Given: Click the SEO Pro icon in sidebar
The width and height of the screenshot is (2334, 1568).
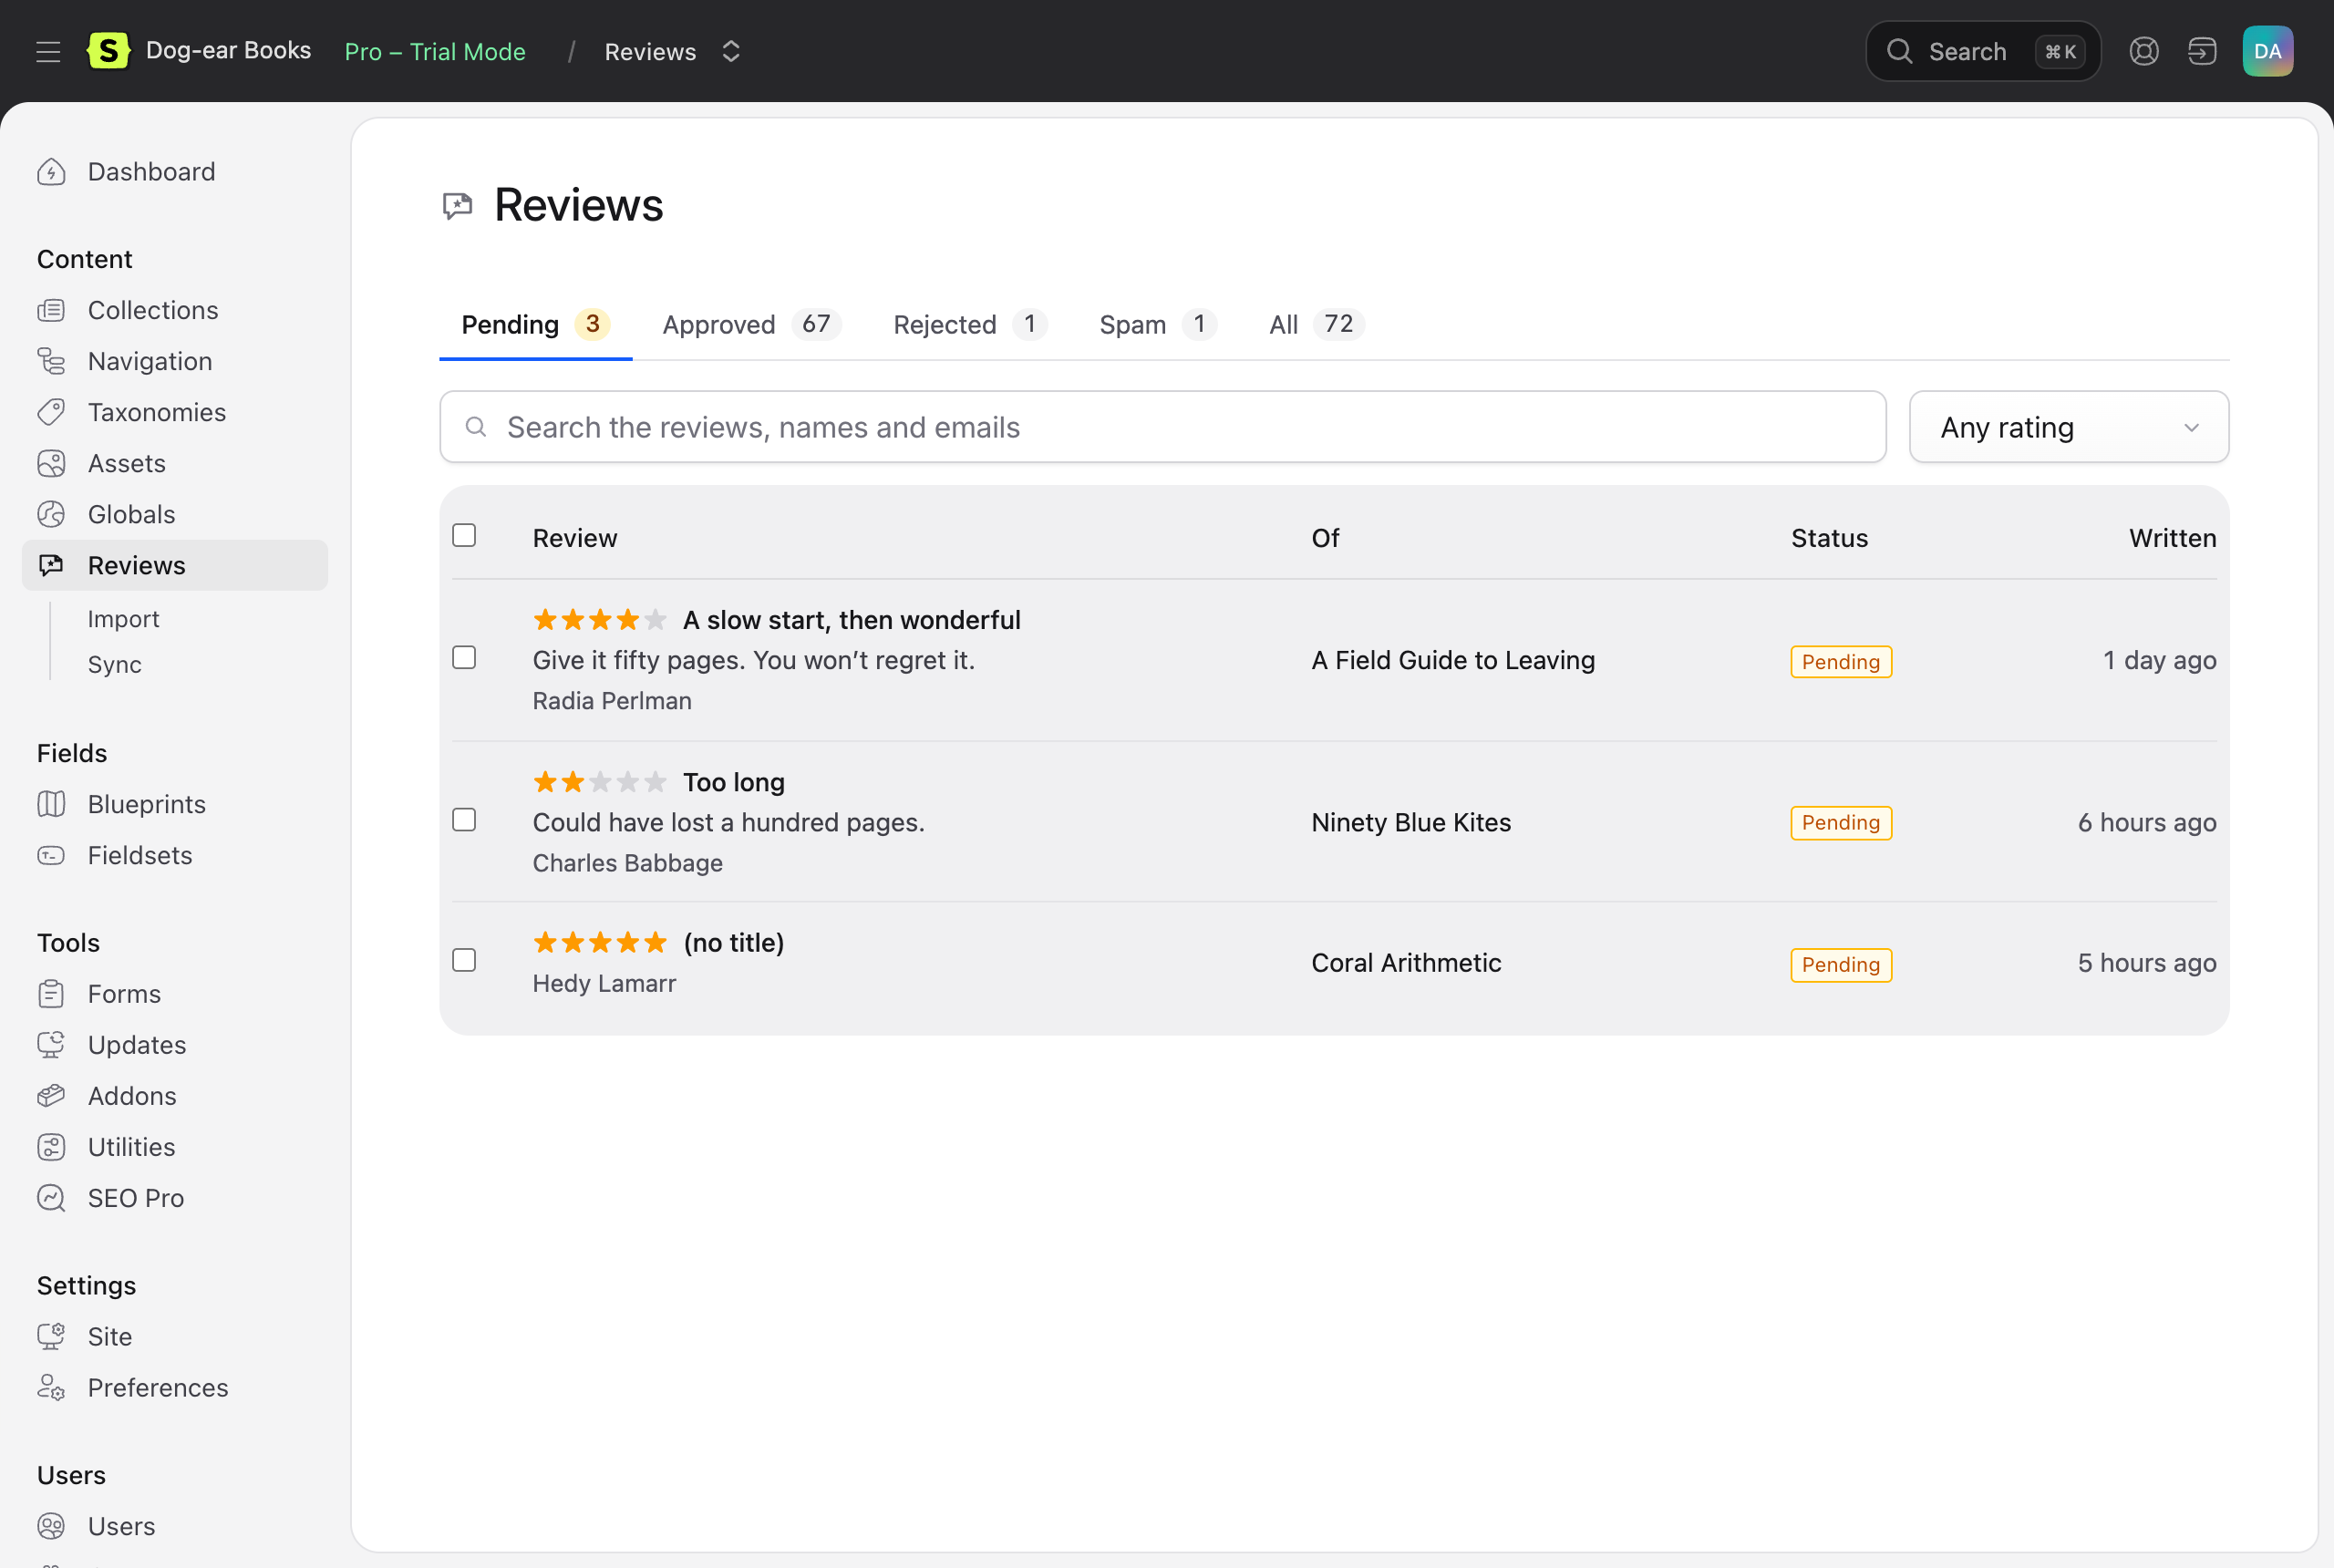Looking at the screenshot, I should 51,1198.
